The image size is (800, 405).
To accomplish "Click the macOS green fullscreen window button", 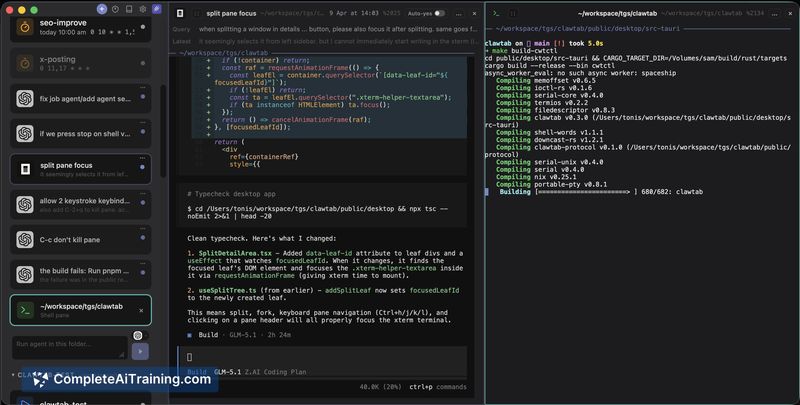I will tap(34, 10).
